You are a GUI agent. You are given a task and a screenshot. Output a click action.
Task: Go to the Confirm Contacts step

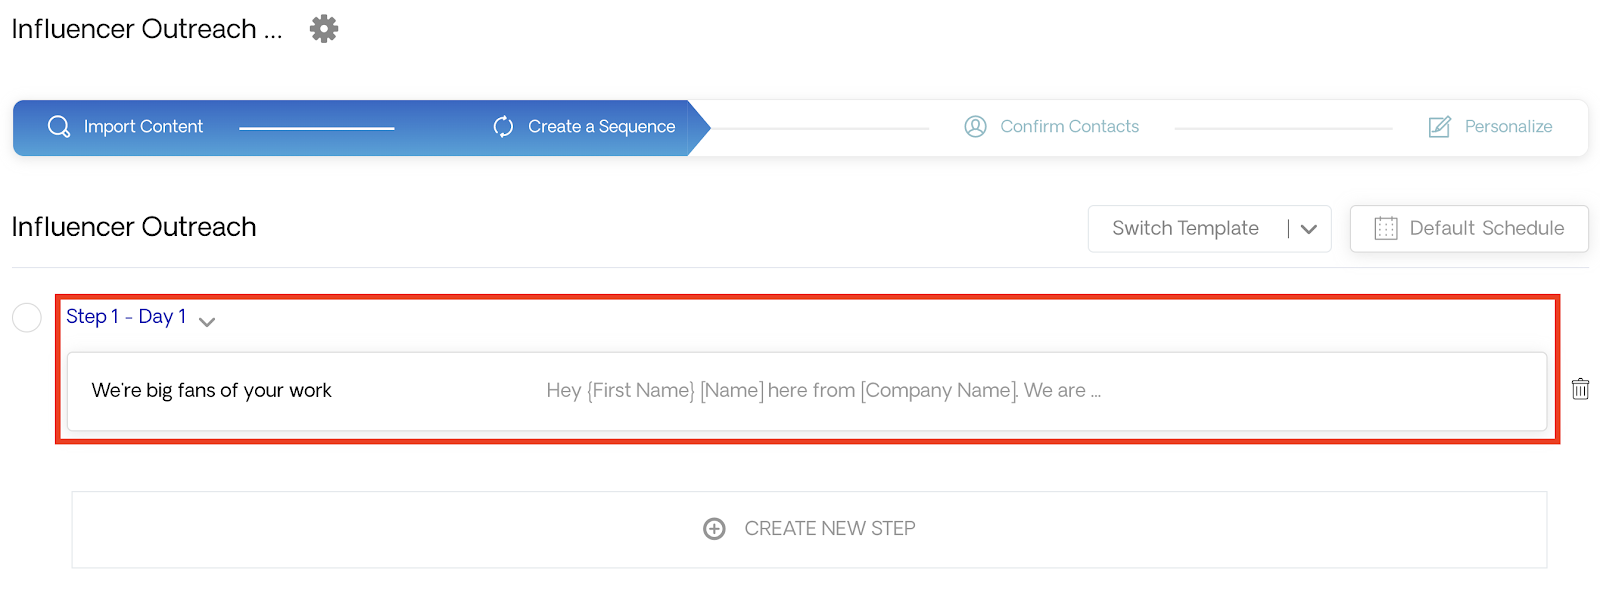[1069, 127]
